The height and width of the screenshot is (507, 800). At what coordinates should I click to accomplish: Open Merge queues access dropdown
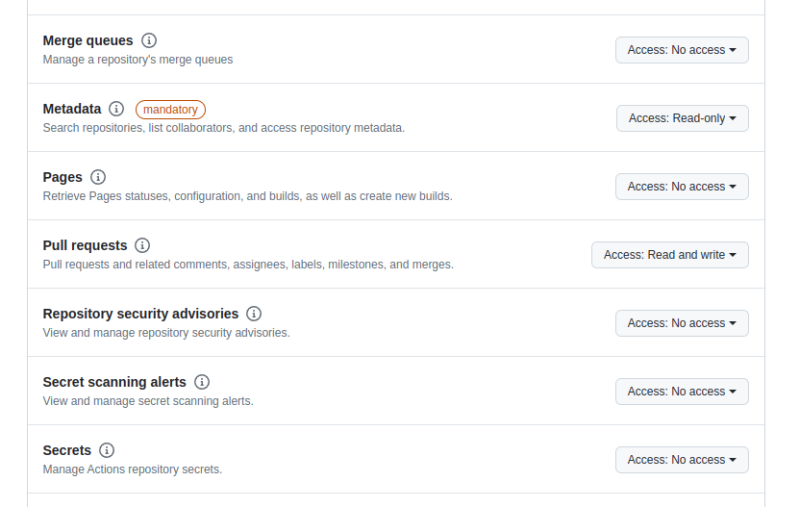[681, 50]
